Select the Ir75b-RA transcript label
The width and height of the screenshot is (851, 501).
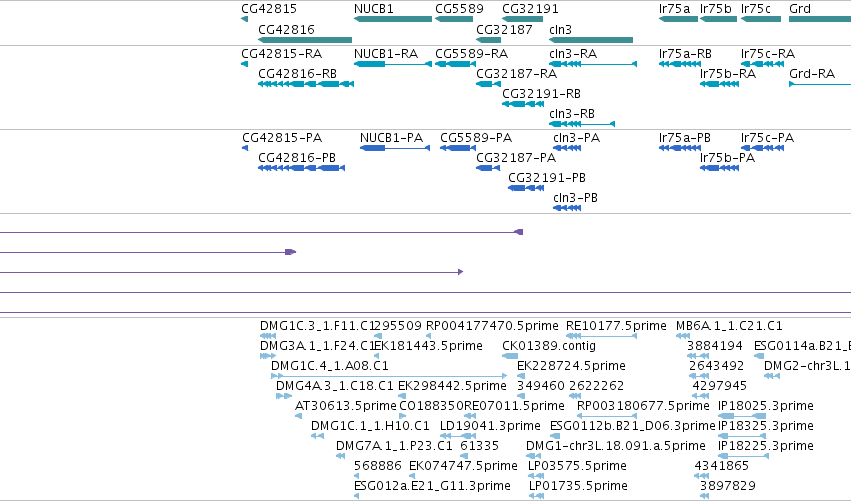coord(728,74)
